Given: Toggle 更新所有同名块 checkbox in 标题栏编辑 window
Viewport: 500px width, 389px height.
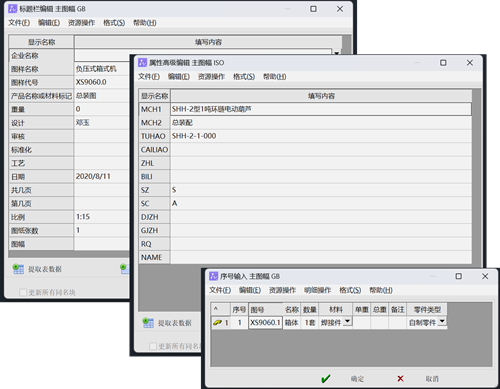Looking at the screenshot, I should click(x=23, y=292).
